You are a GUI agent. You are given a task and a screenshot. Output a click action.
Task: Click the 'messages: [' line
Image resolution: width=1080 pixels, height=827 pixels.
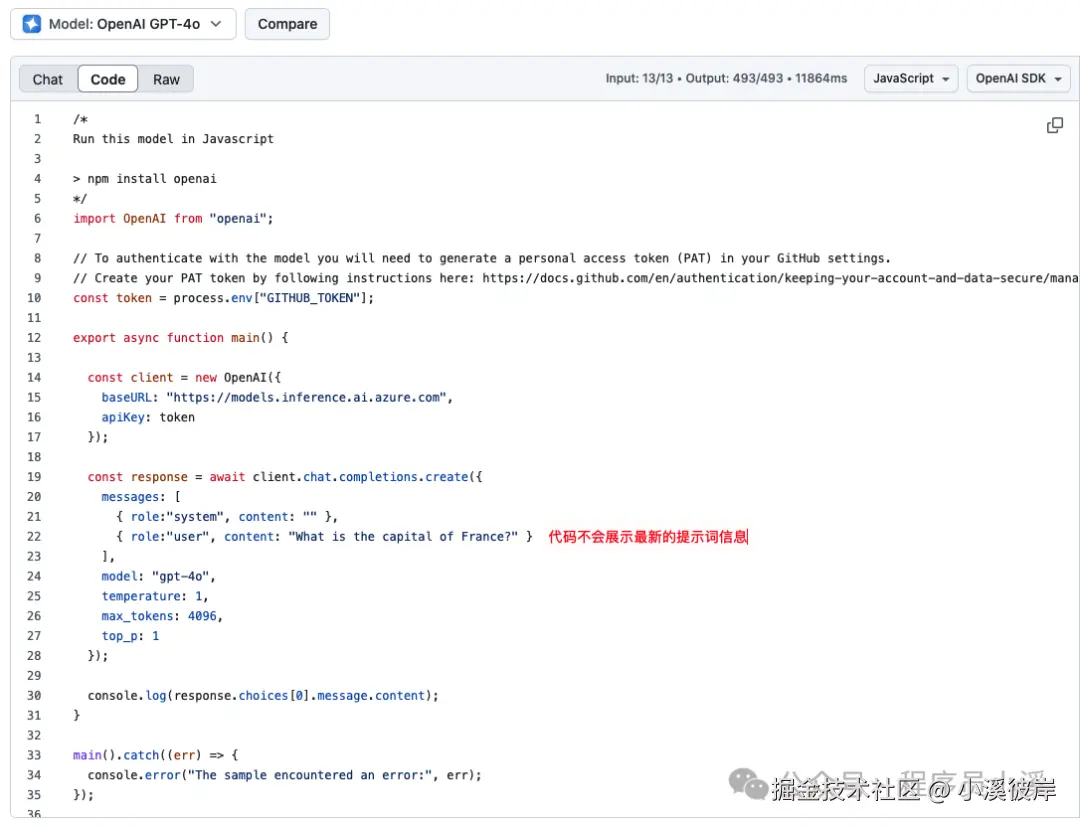pos(141,497)
